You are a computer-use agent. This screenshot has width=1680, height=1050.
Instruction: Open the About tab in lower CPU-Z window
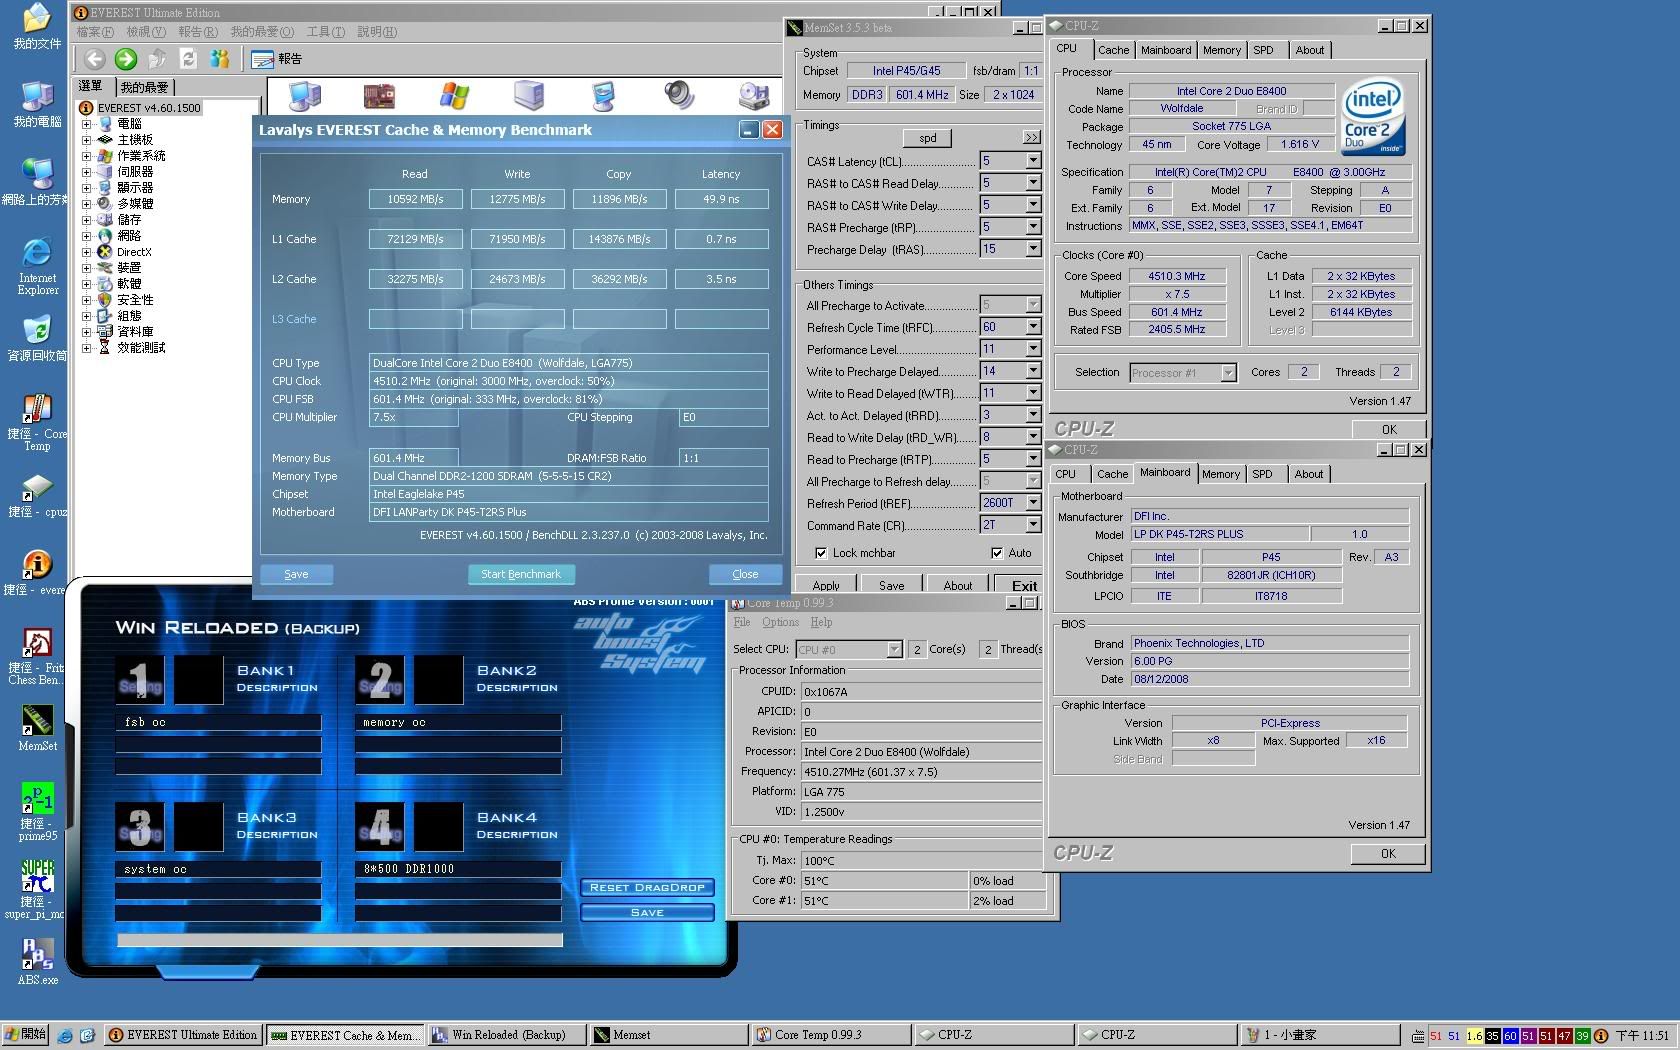(1308, 474)
